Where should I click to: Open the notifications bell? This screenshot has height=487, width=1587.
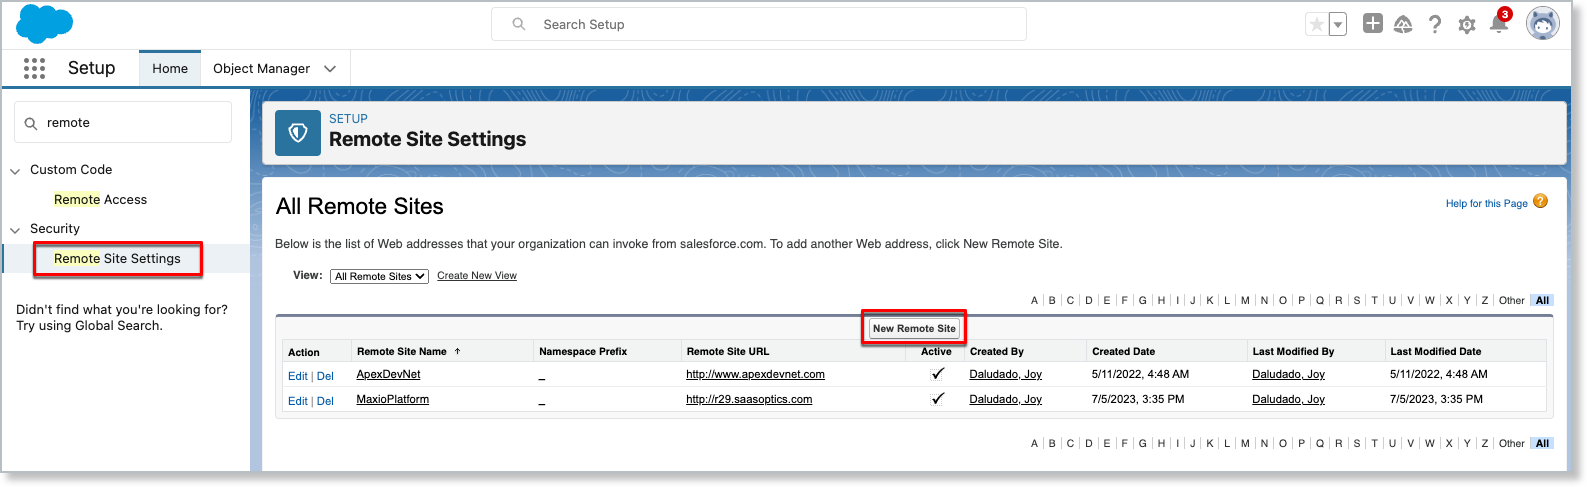1498,25
